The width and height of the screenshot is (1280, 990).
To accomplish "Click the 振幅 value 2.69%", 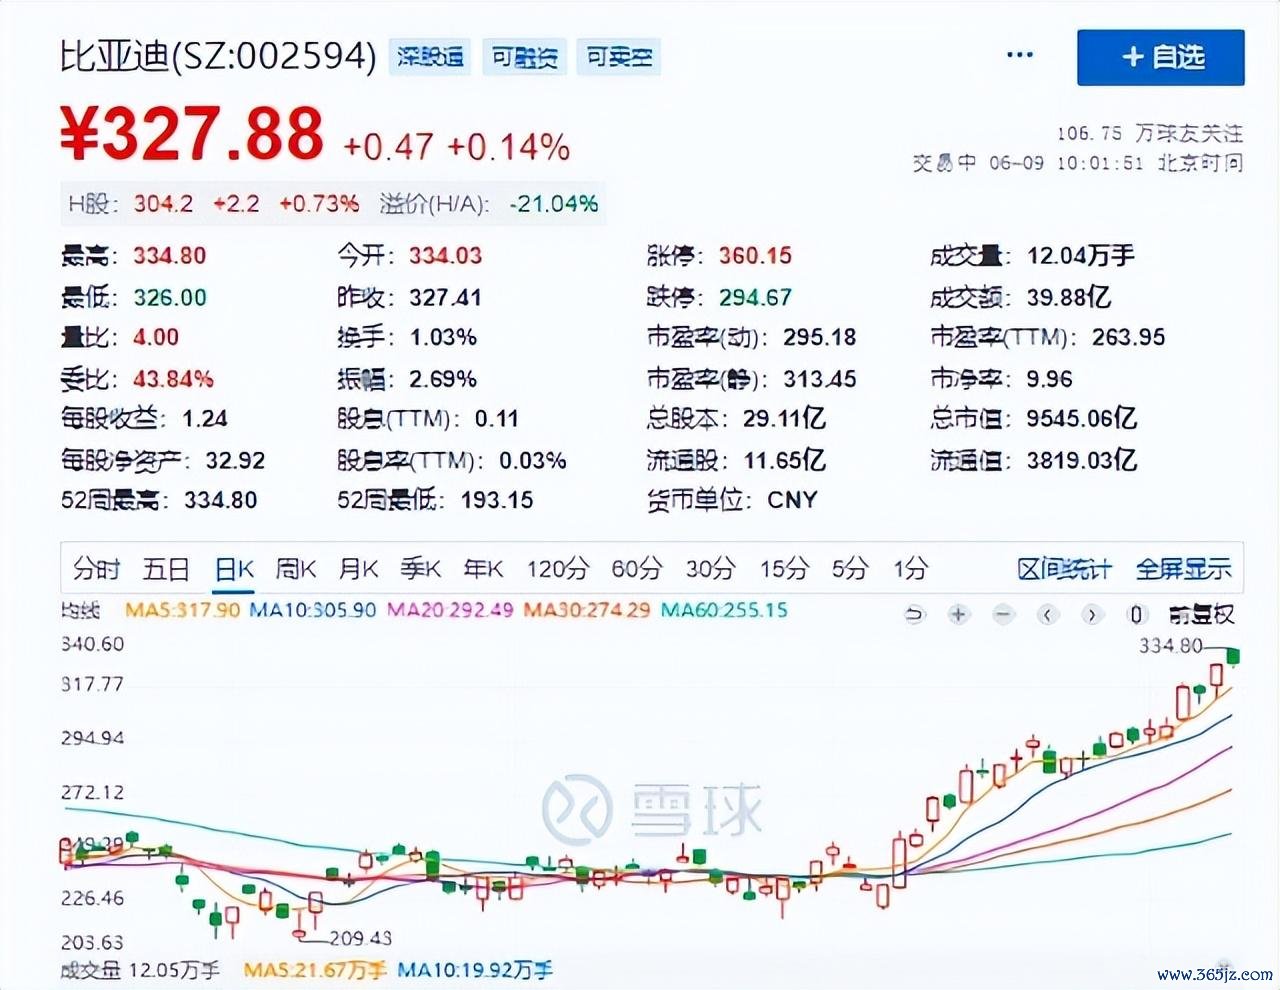I will pyautogui.click(x=443, y=379).
